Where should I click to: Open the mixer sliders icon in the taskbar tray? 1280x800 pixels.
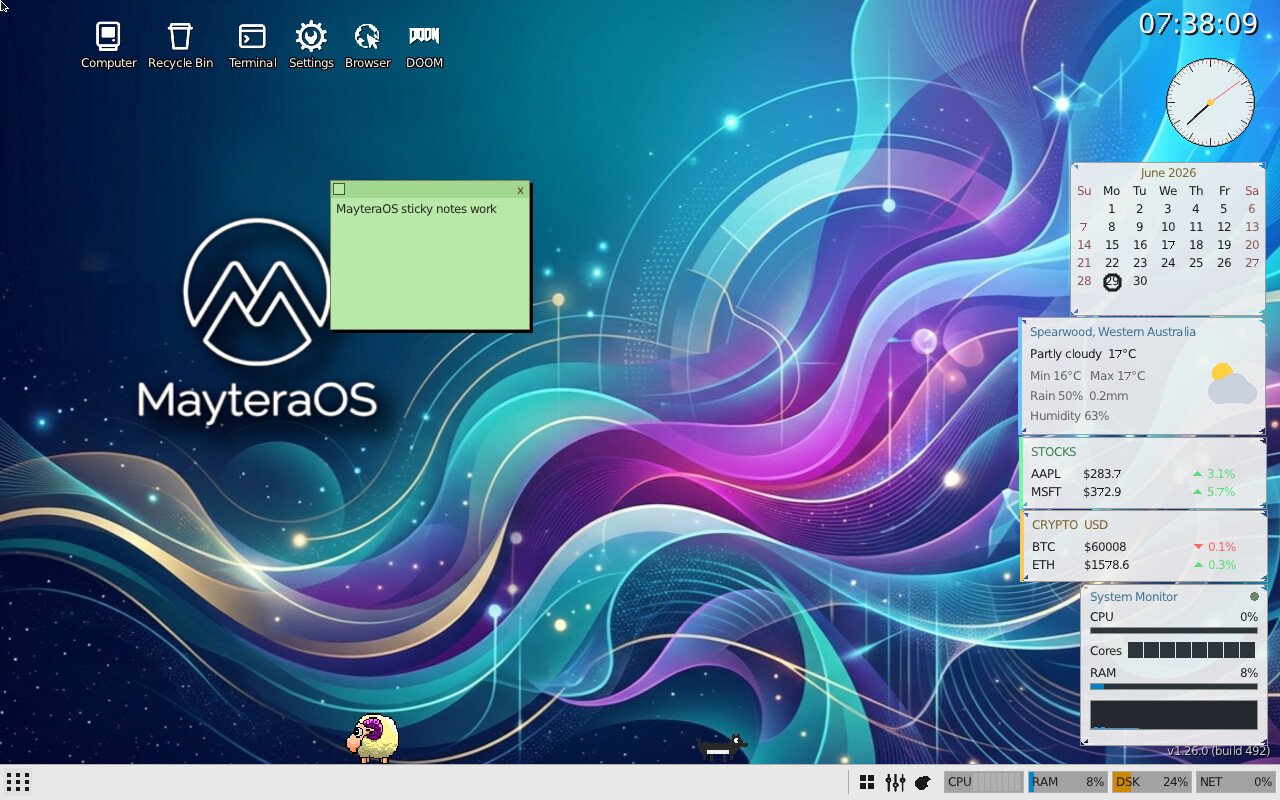click(895, 782)
